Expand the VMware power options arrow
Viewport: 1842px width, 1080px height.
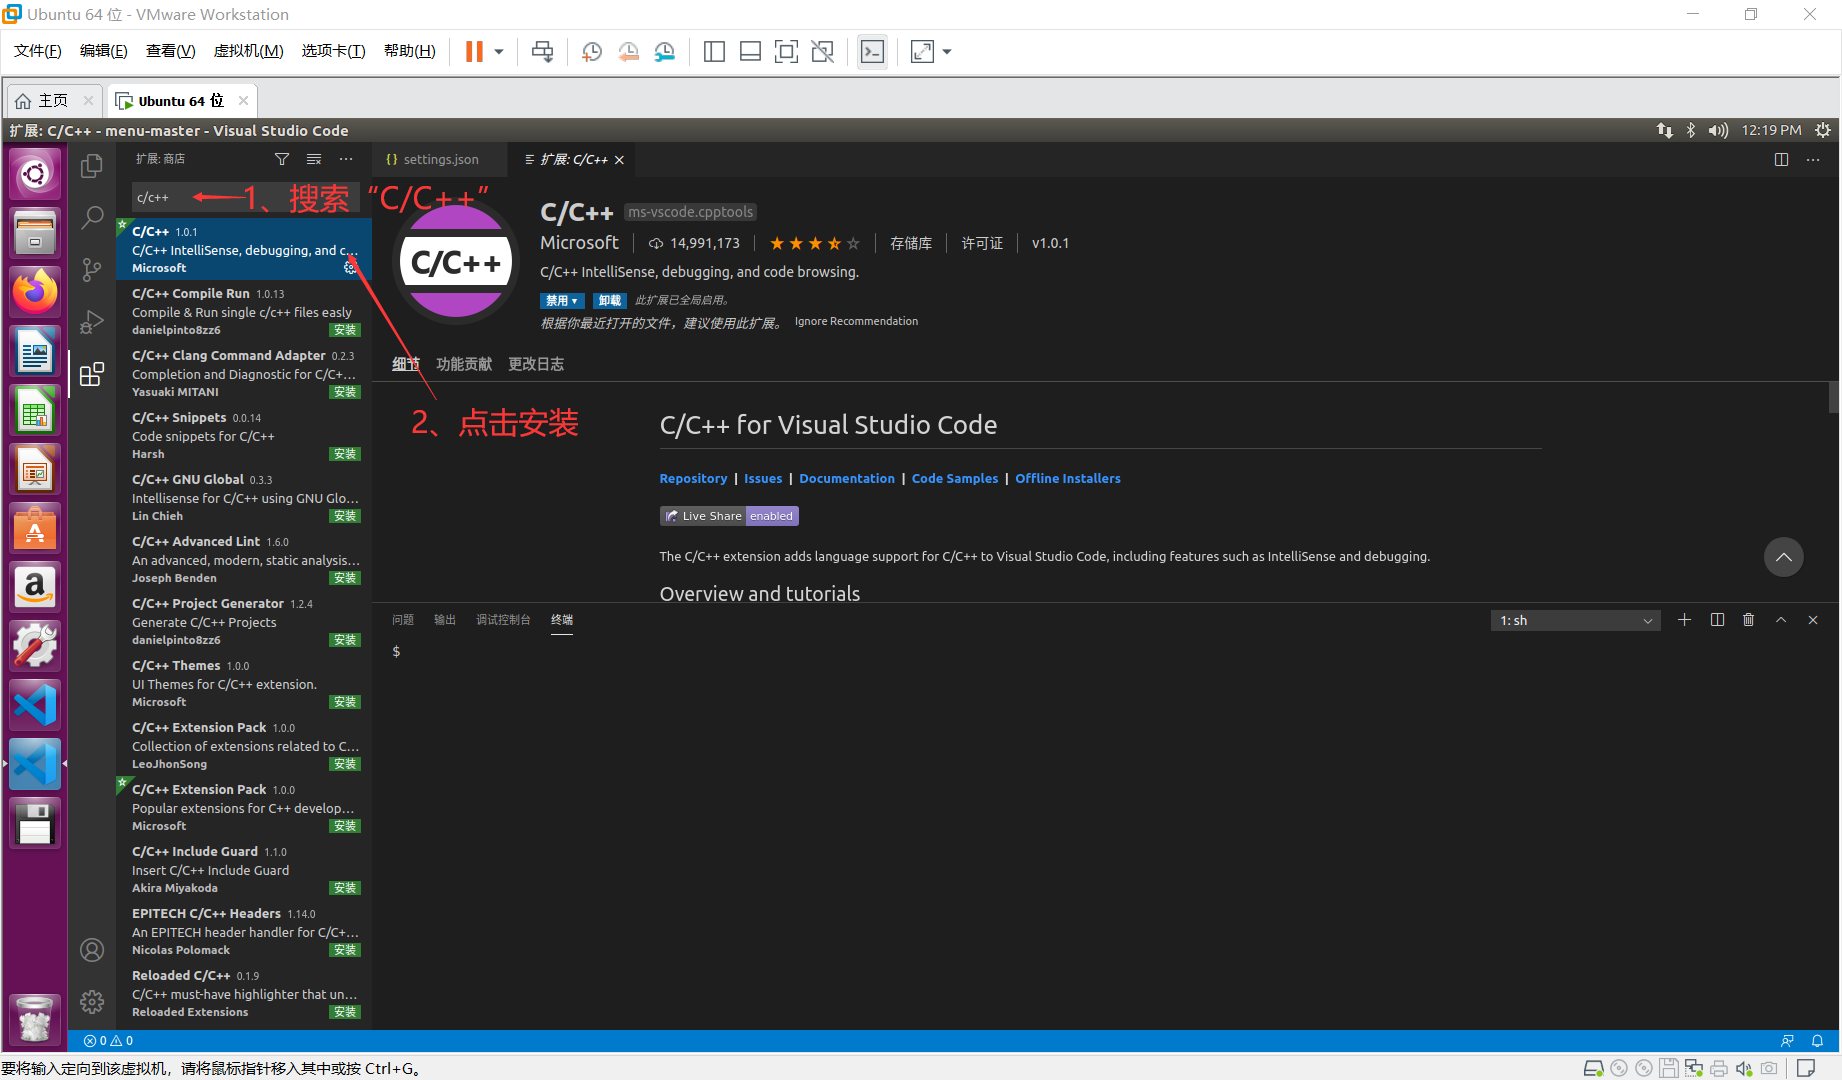tap(499, 52)
